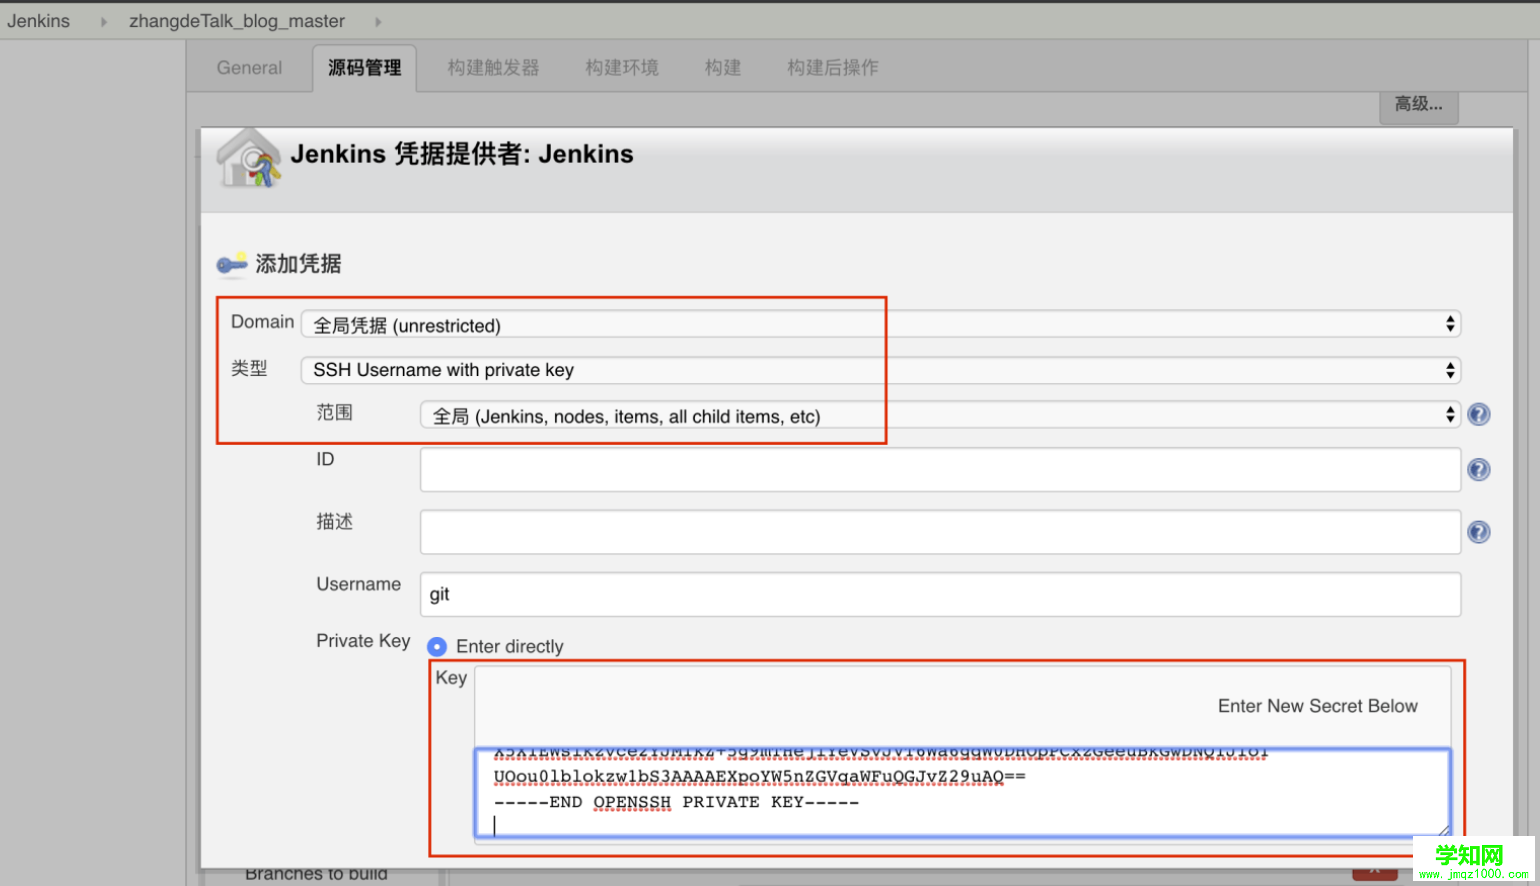Open the 类型 credential type dropdown
Viewport: 1540px width, 886px height.
tap(880, 370)
